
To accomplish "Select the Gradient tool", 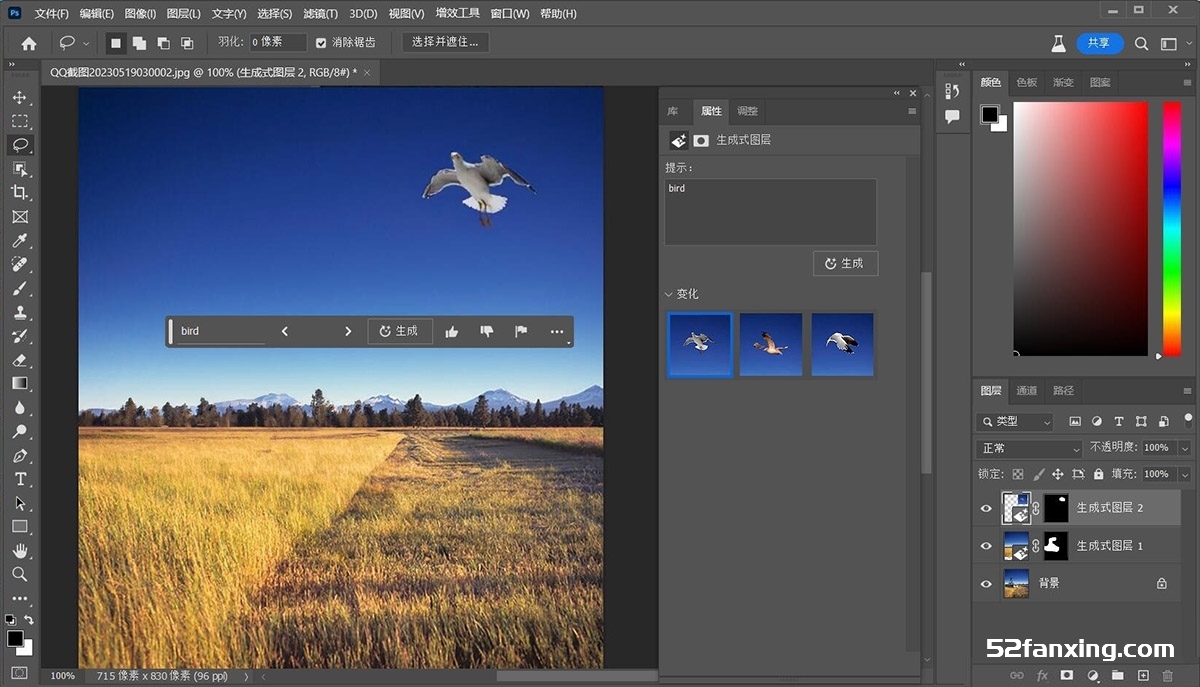I will click(x=19, y=383).
